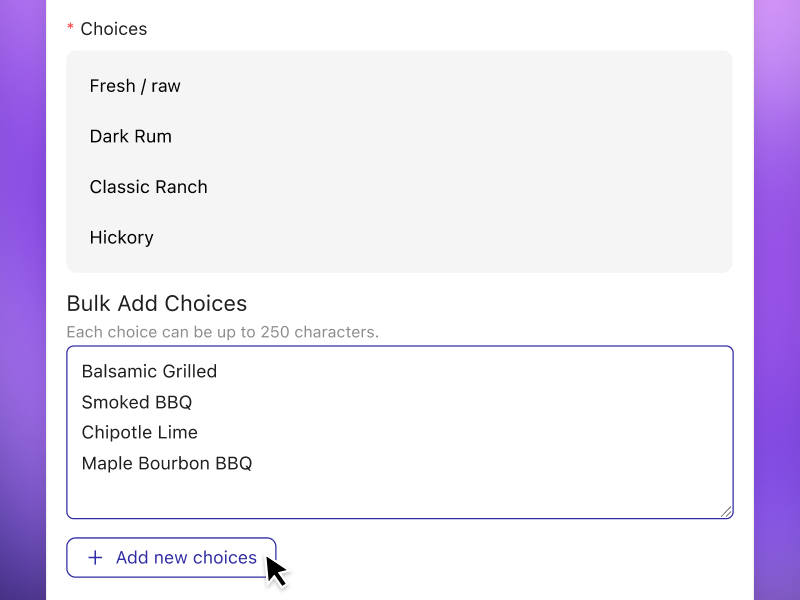Click the 'Smoked BBQ' line in textarea

point(136,402)
